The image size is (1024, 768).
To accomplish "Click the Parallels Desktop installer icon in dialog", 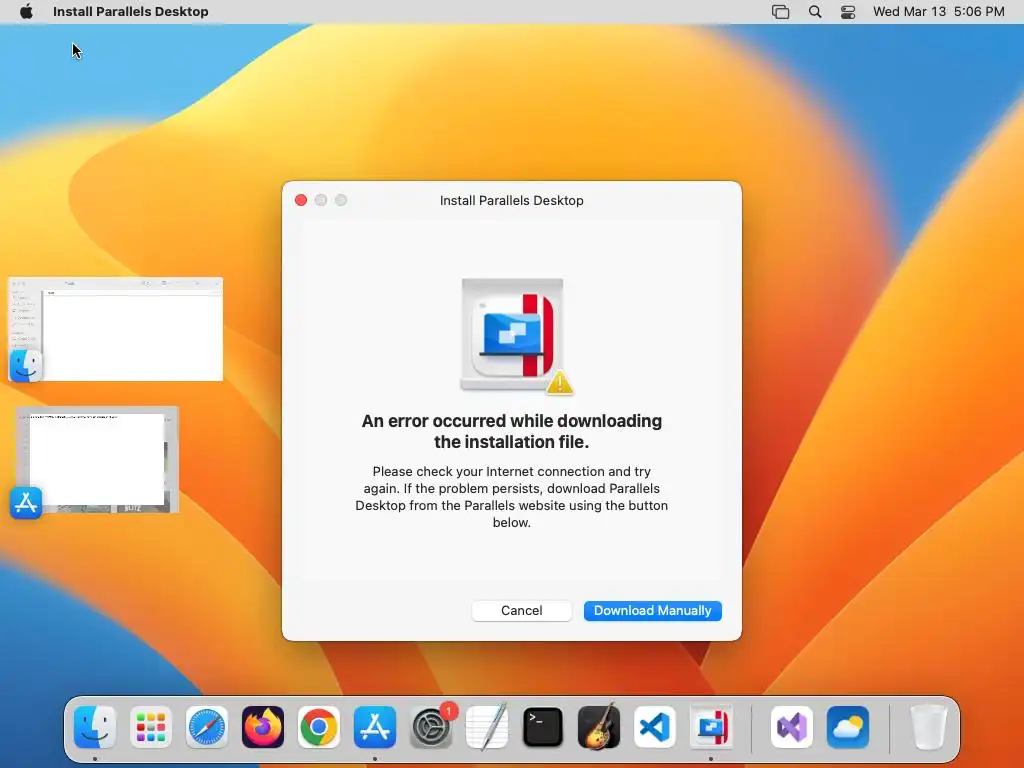I will tap(513, 334).
